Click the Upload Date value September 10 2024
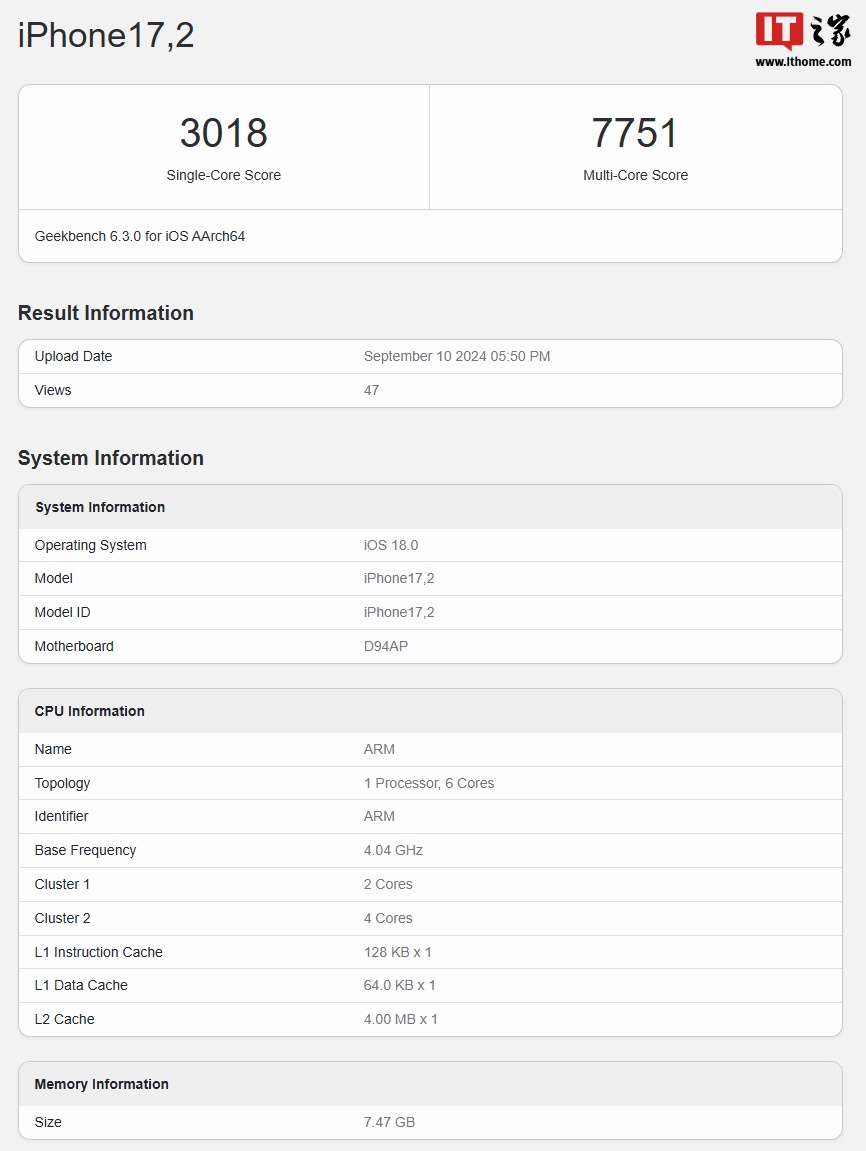 [x=457, y=356]
